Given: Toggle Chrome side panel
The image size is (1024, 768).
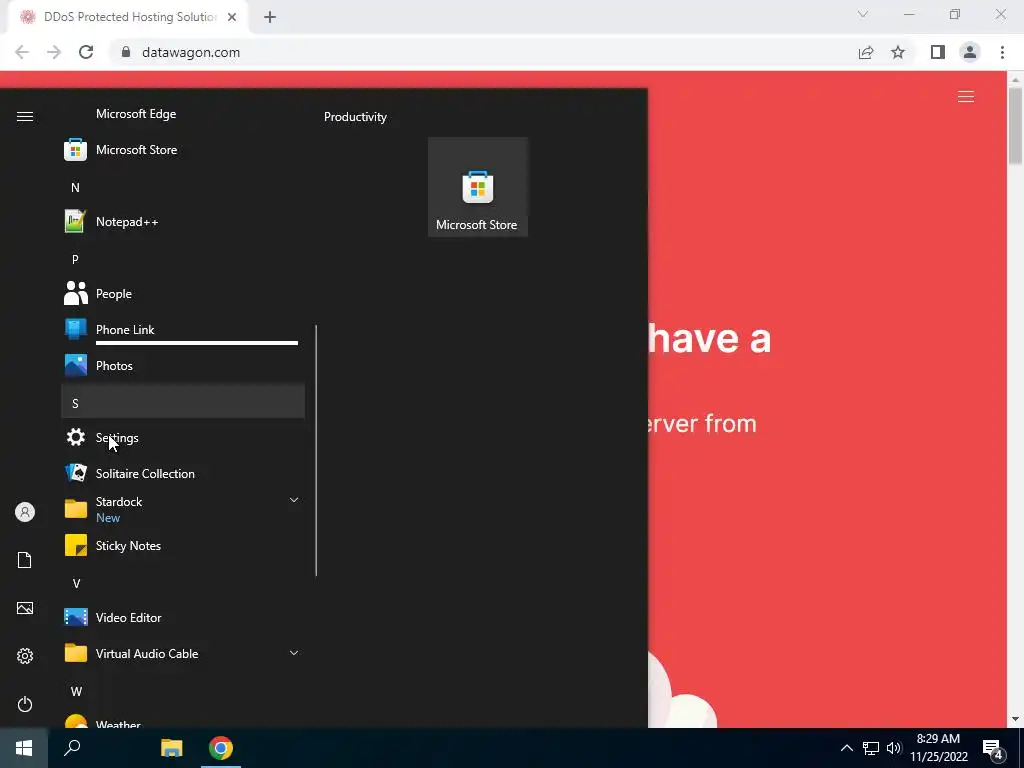Looking at the screenshot, I should point(938,52).
